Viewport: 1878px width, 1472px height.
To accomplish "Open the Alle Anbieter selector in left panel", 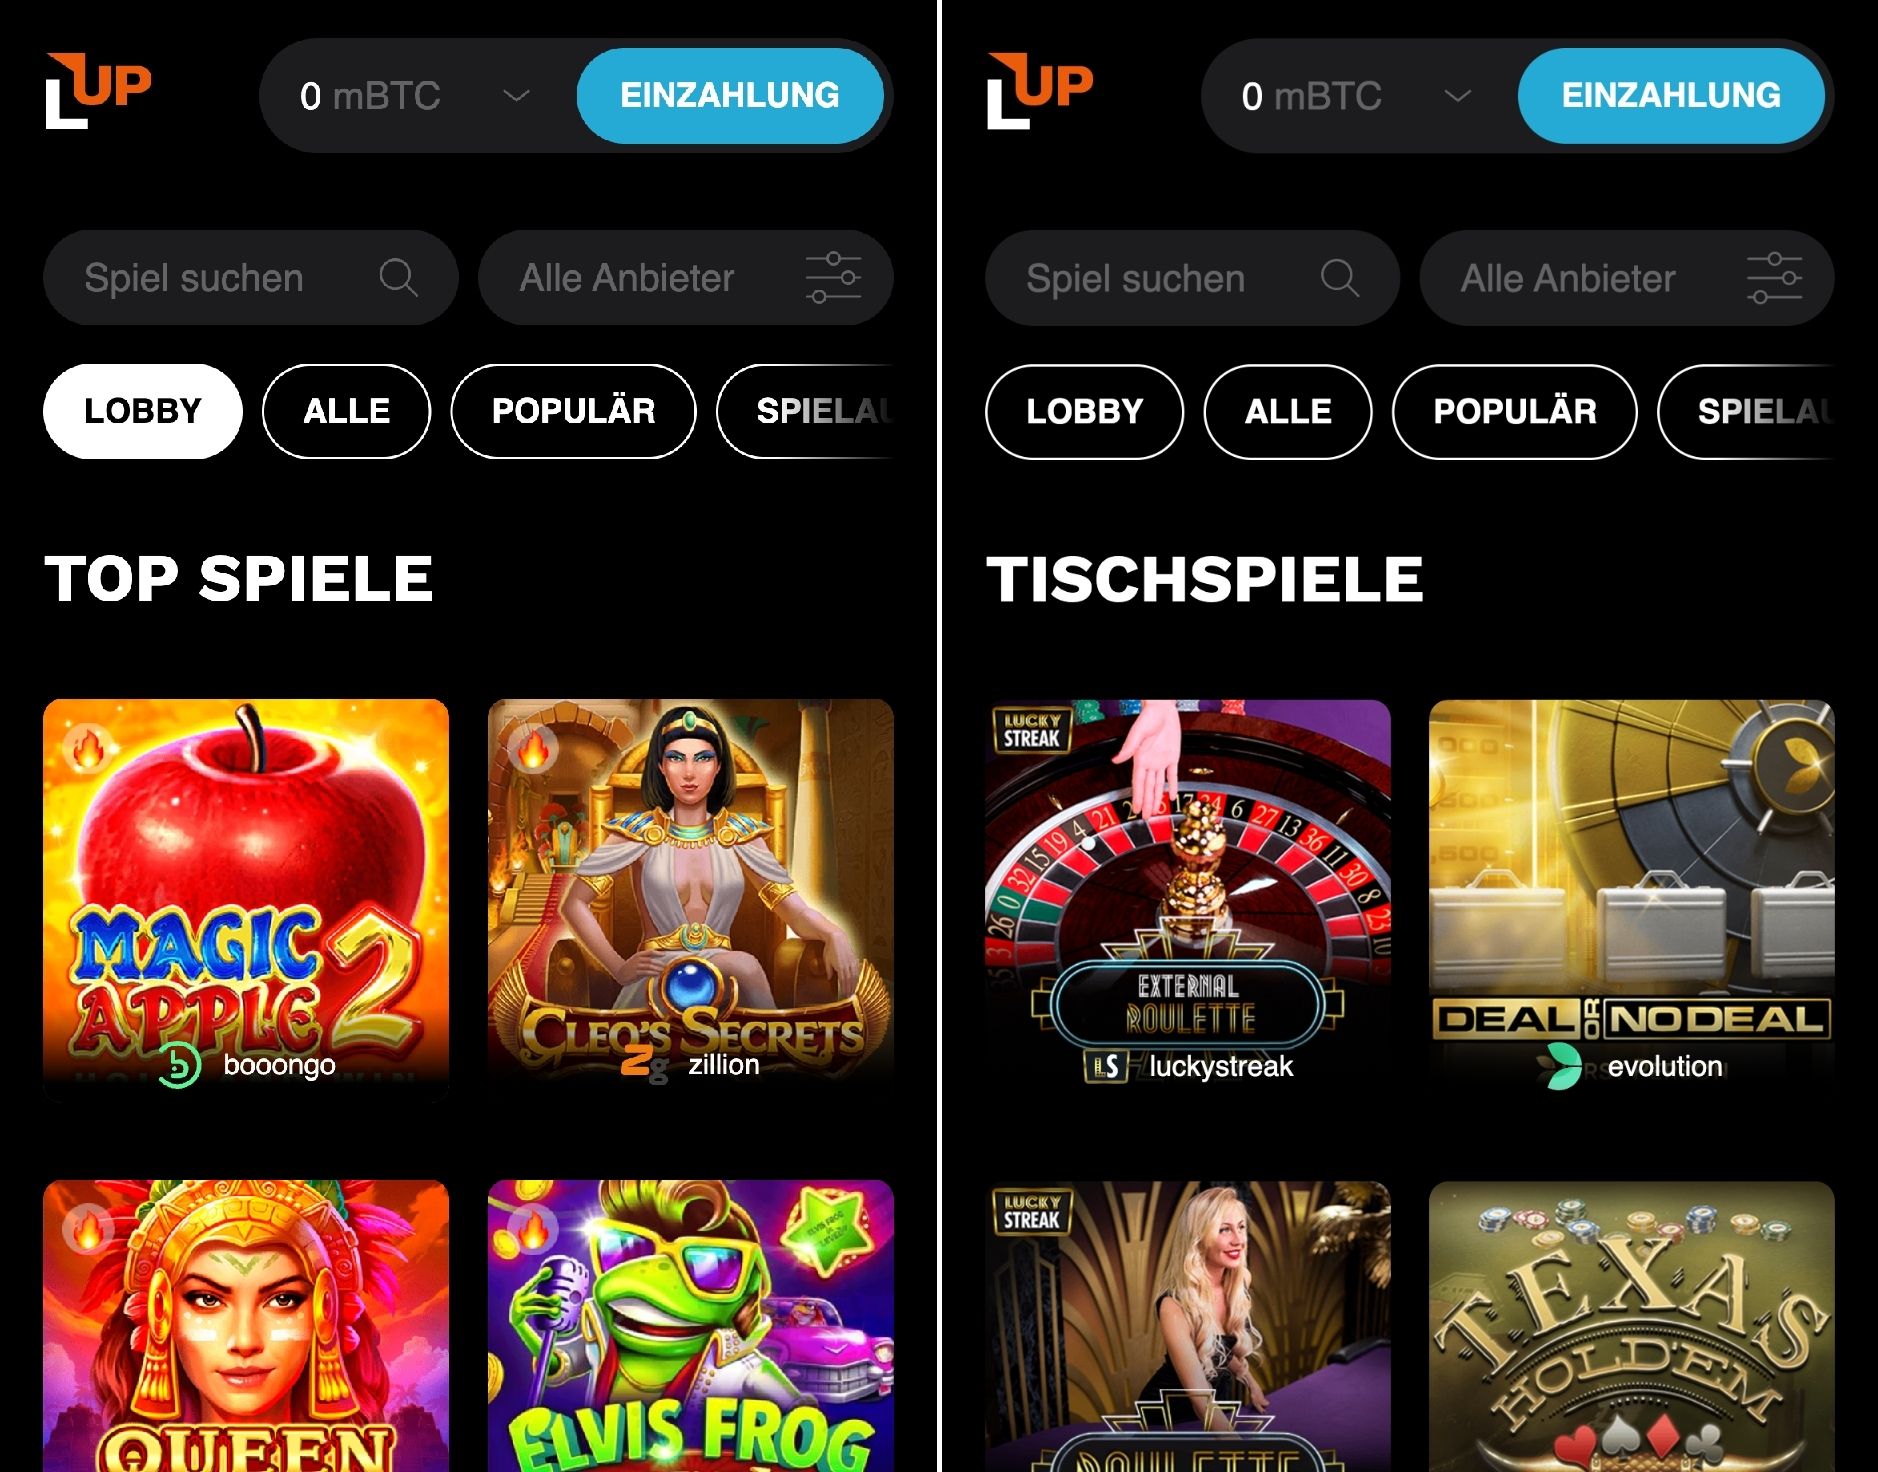I will [x=686, y=278].
